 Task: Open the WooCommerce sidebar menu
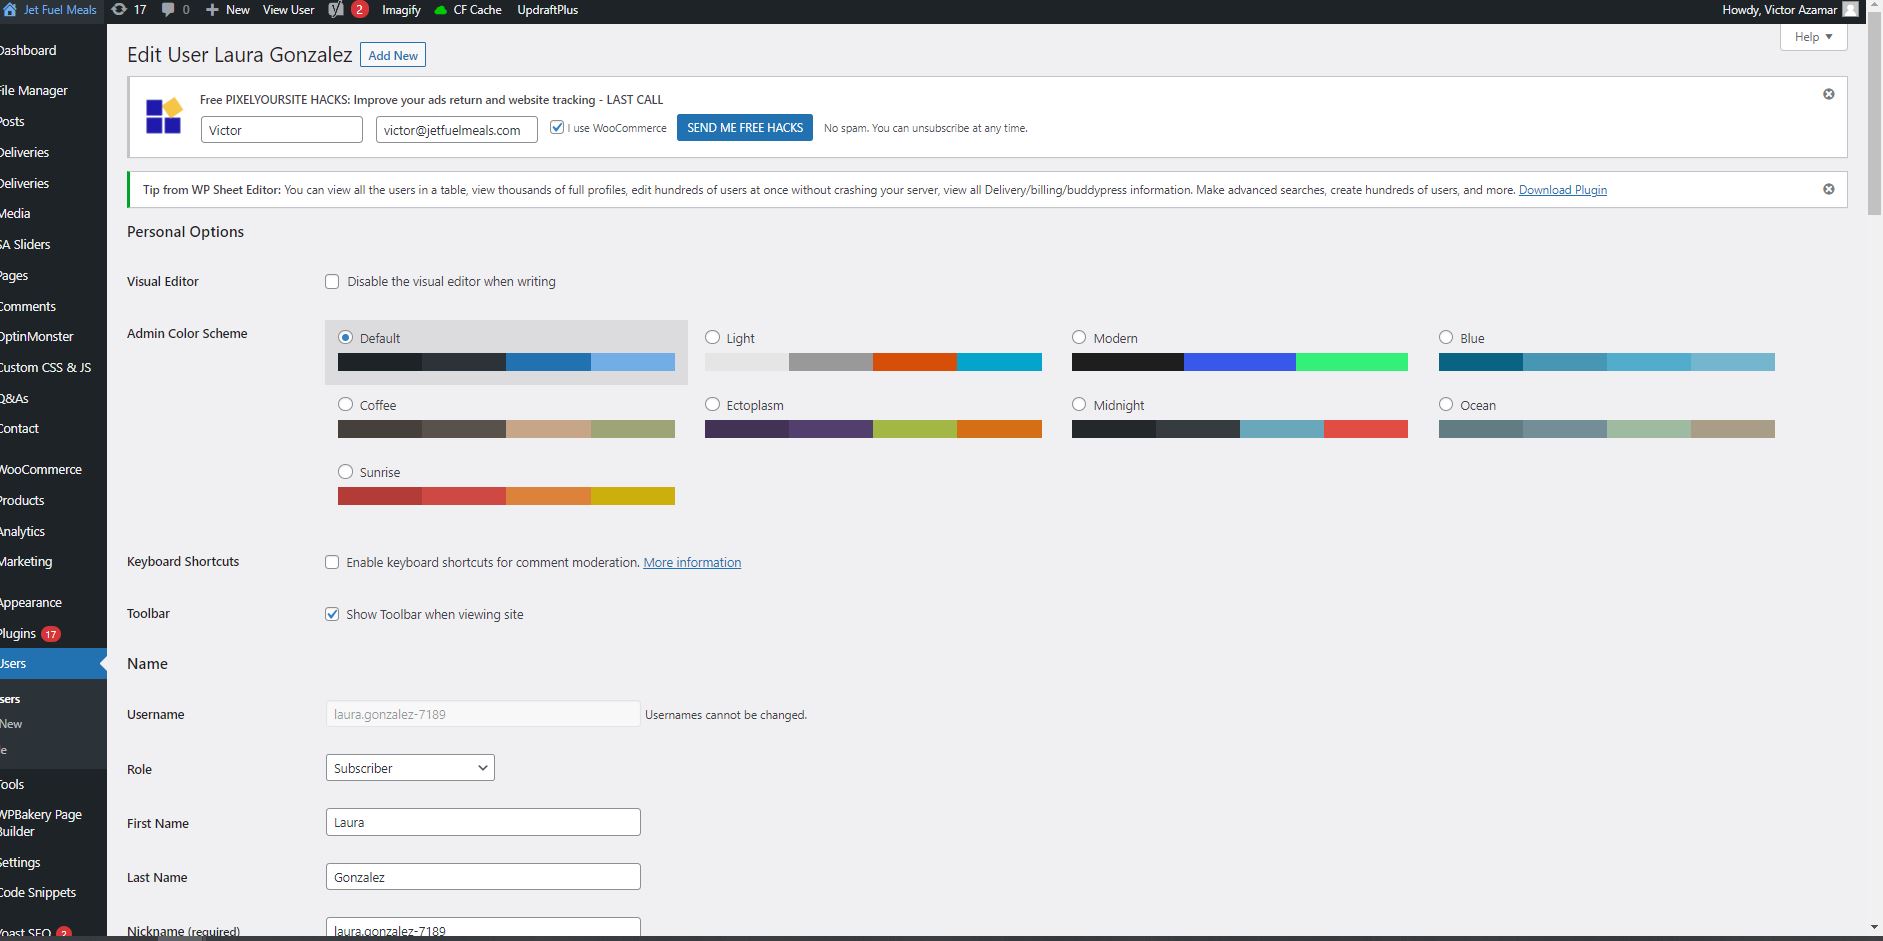tap(41, 469)
